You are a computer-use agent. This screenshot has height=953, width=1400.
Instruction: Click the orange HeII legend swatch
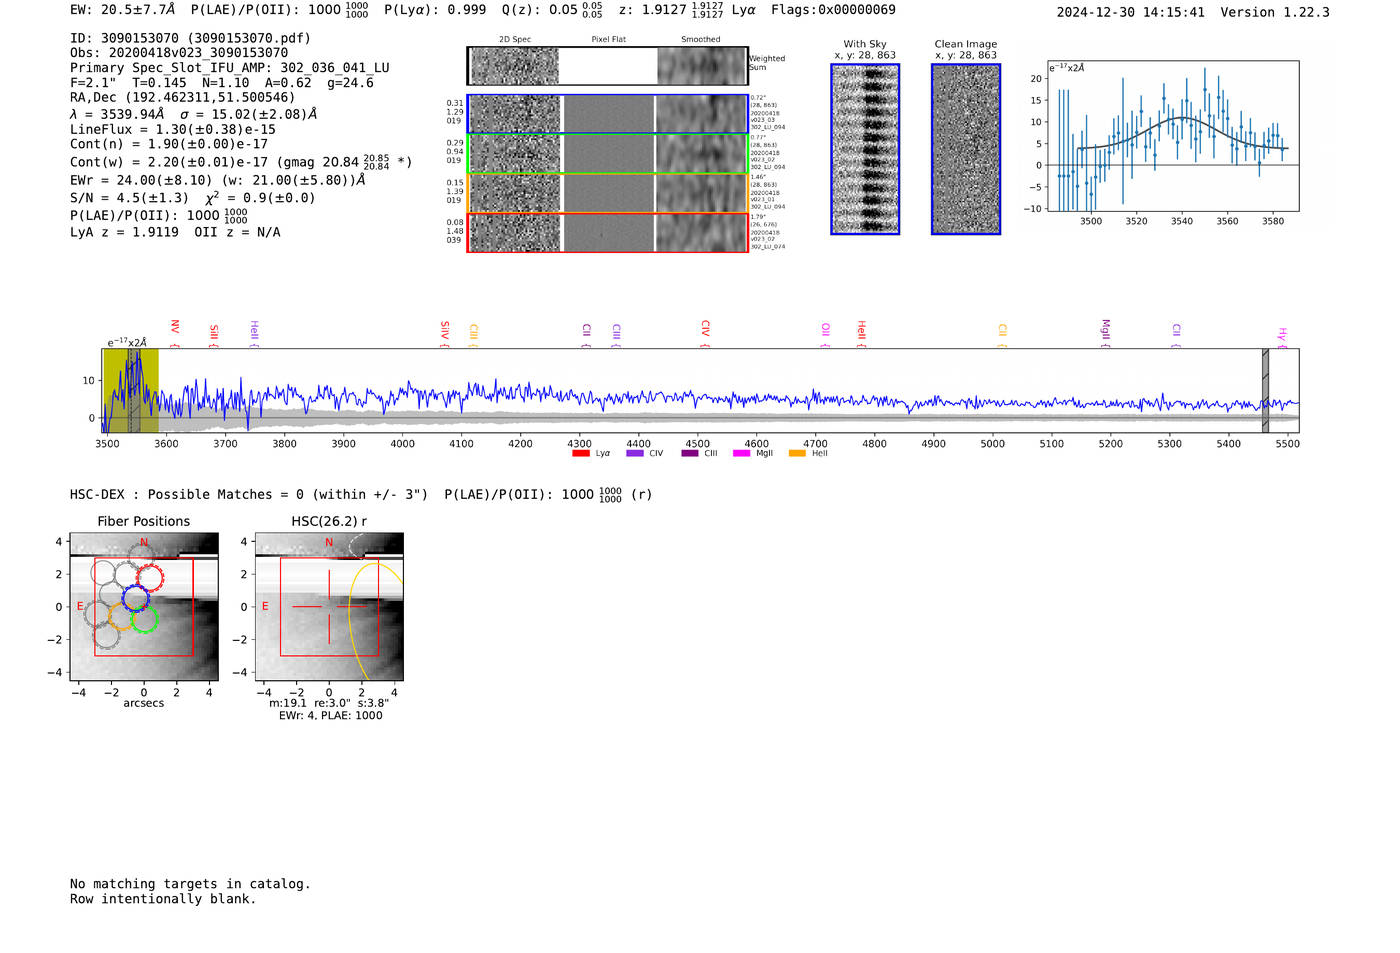pos(797,454)
